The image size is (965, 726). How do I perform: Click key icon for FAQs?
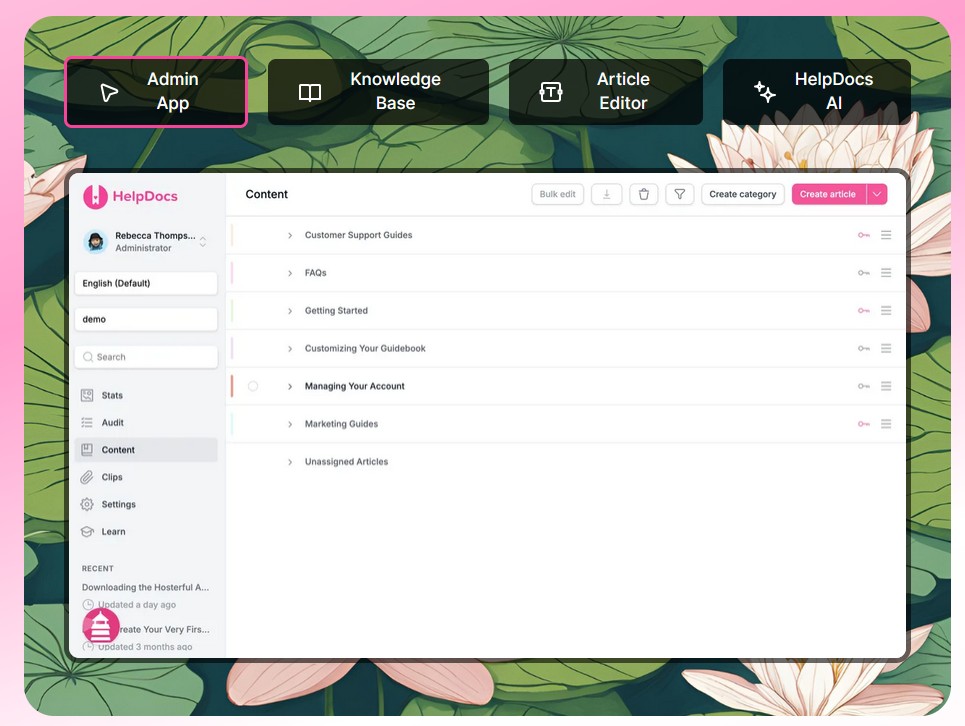pyautogui.click(x=864, y=273)
